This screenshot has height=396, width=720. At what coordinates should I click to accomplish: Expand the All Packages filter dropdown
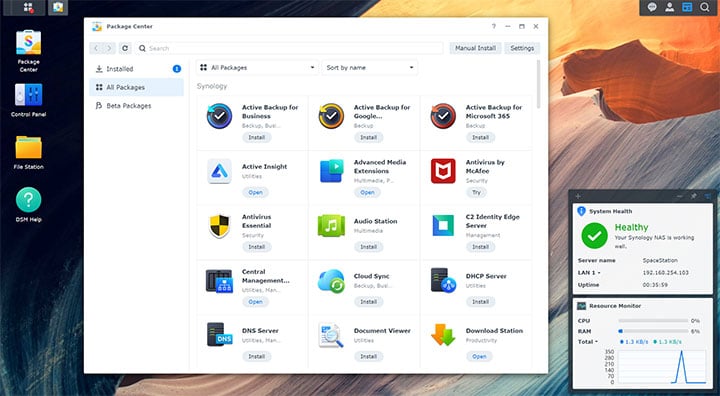click(x=257, y=68)
